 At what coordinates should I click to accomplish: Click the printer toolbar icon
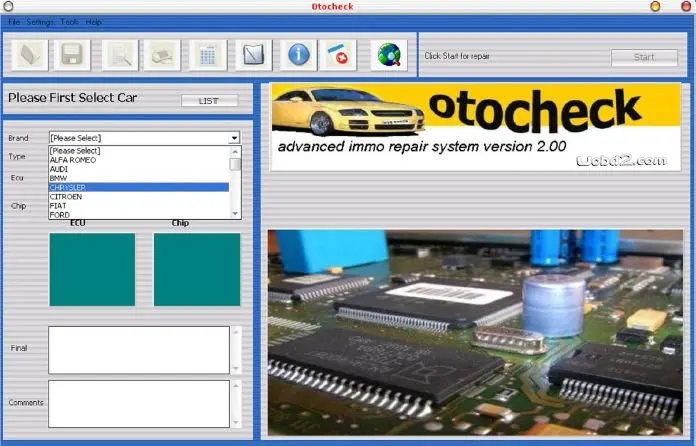162,55
